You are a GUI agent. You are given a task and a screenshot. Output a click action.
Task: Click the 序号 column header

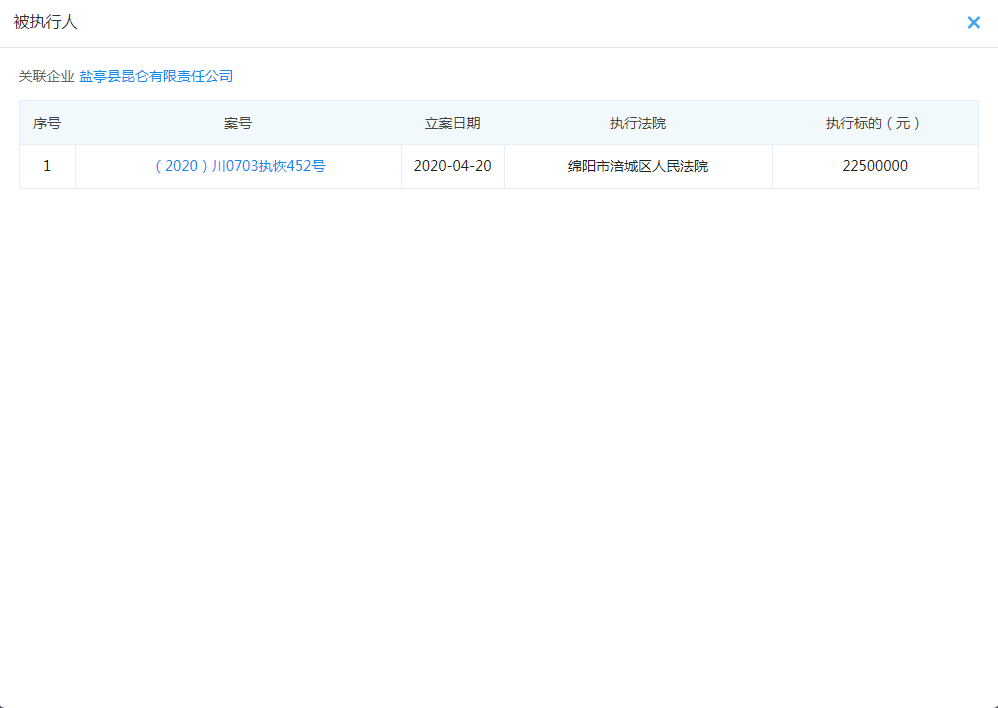[x=47, y=123]
